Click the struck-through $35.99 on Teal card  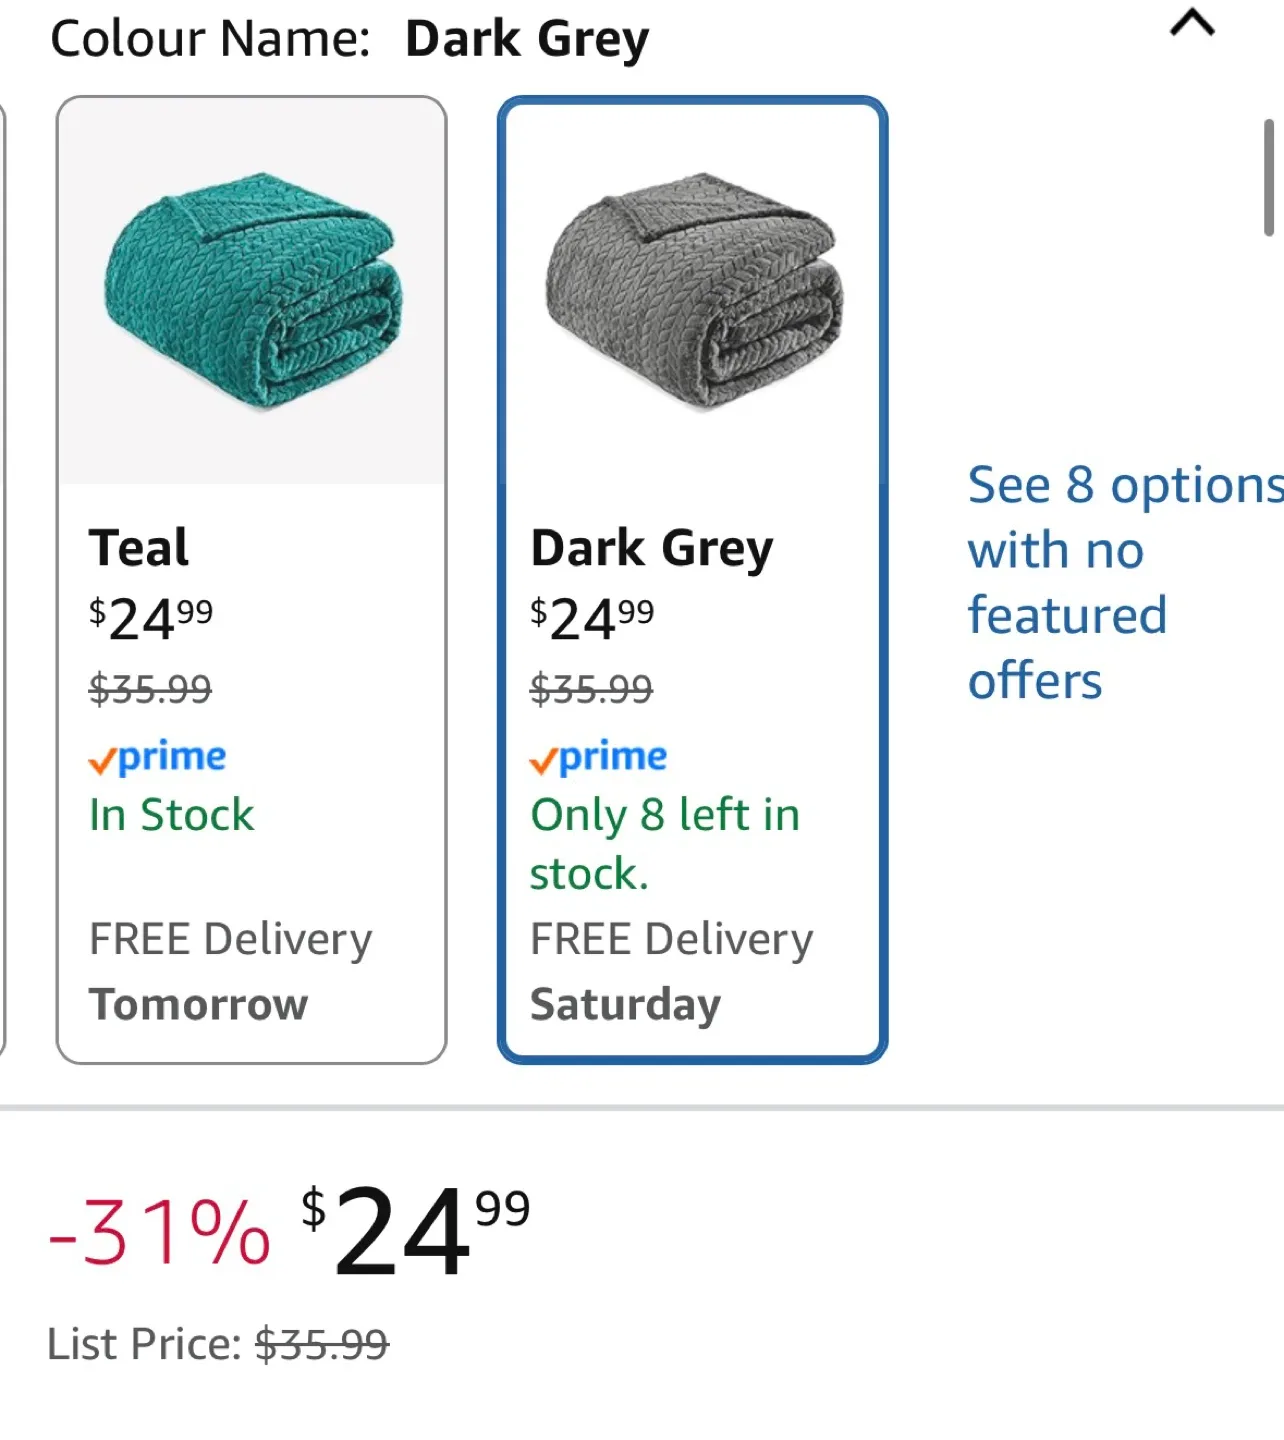151,689
